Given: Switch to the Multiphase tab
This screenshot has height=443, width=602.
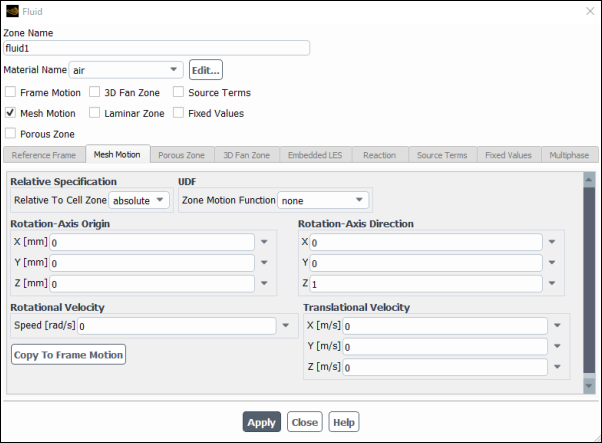Looking at the screenshot, I should click(x=569, y=155).
